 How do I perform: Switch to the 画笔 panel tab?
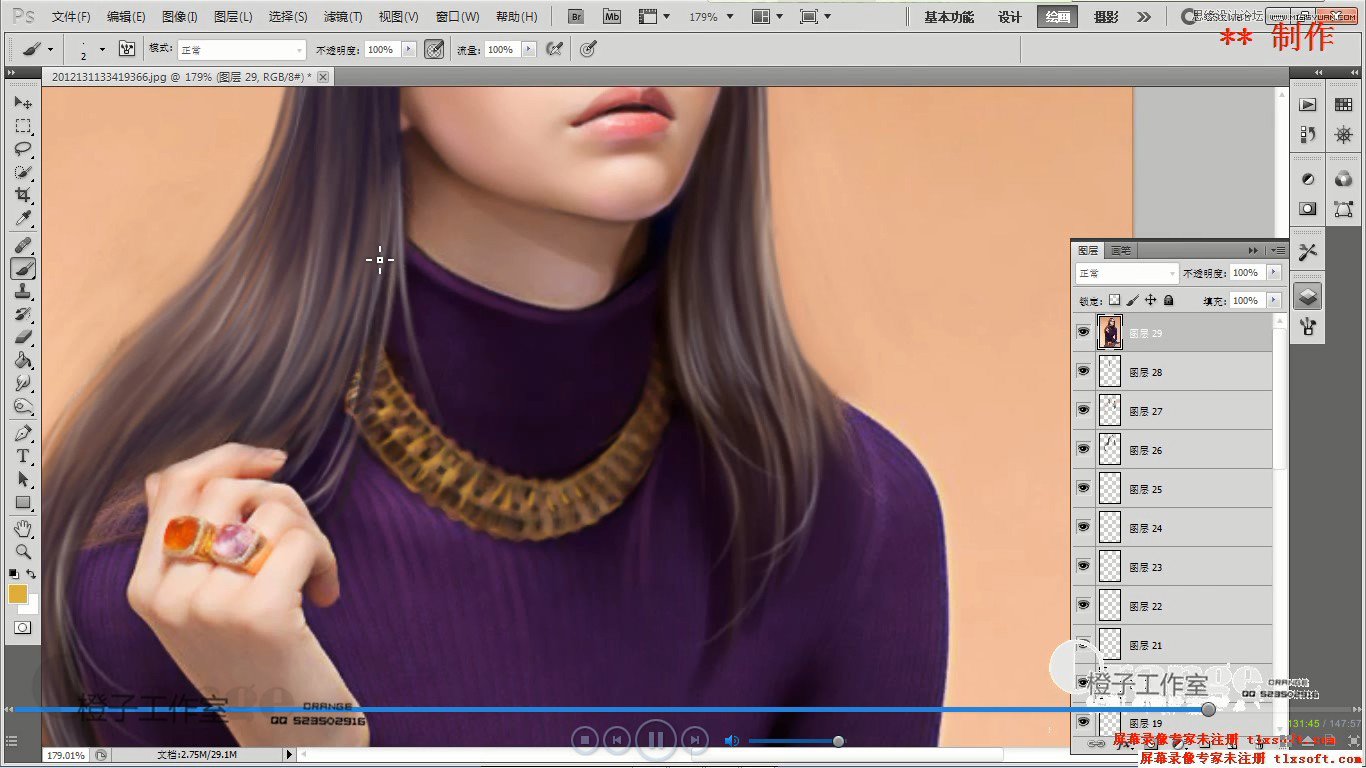click(x=1121, y=250)
